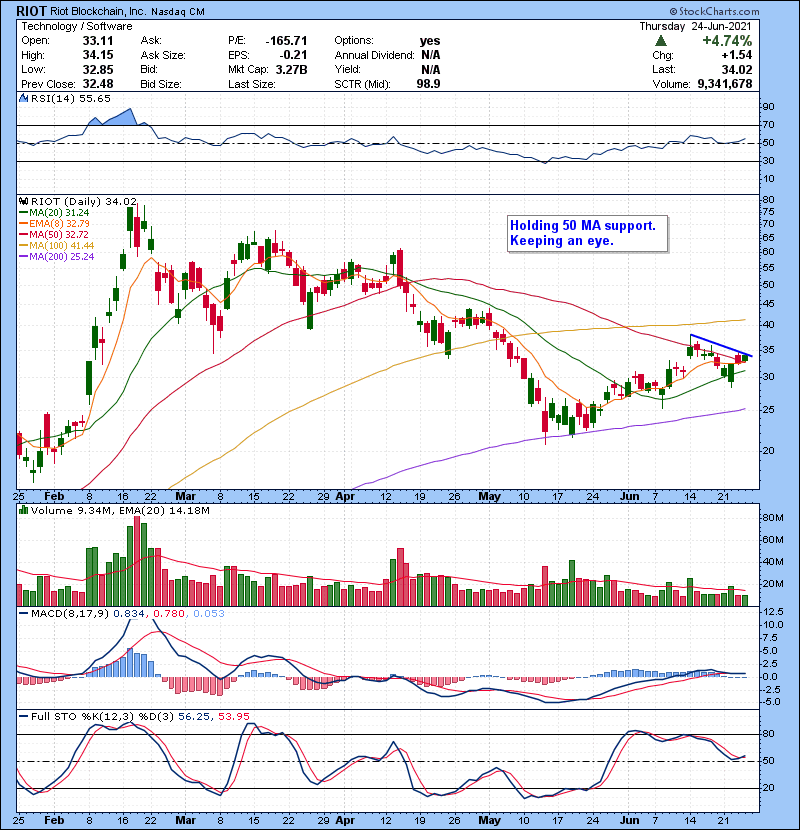
Task: Click the MA(50) 32.72 legend entry
Action: pos(54,234)
